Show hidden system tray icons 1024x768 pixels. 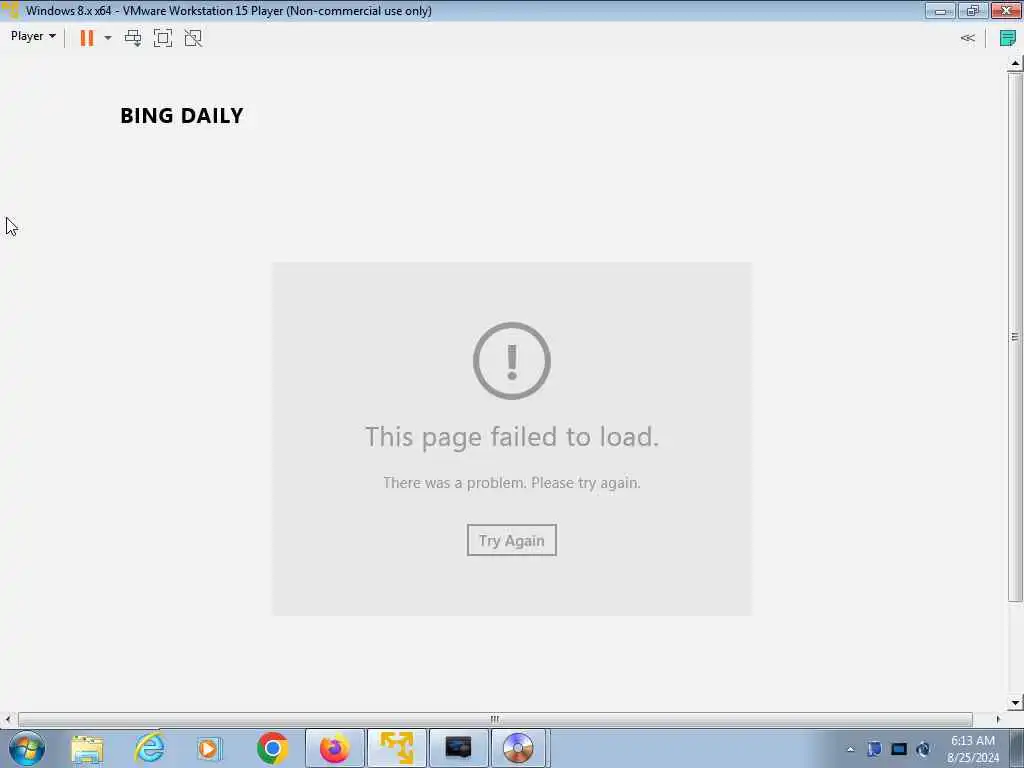click(x=850, y=750)
